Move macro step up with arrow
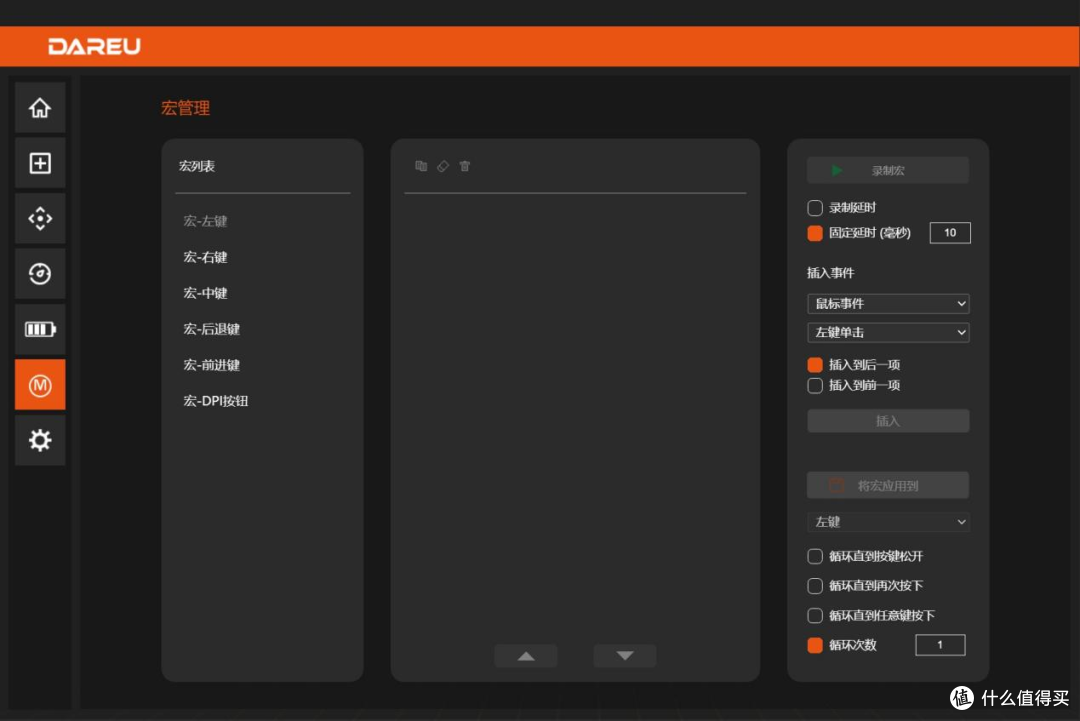 (526, 656)
